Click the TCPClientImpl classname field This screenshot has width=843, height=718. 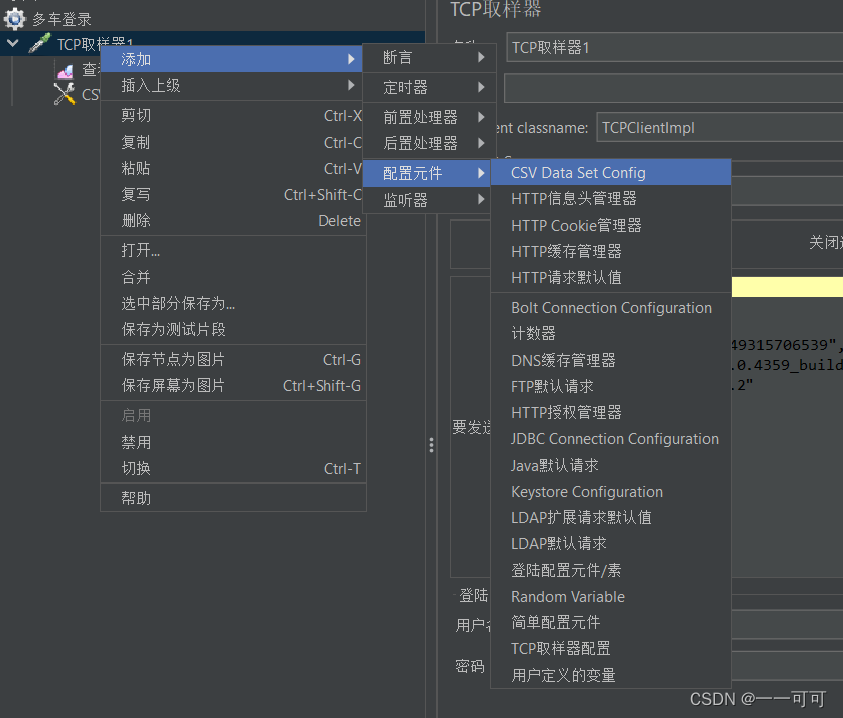[x=718, y=127]
